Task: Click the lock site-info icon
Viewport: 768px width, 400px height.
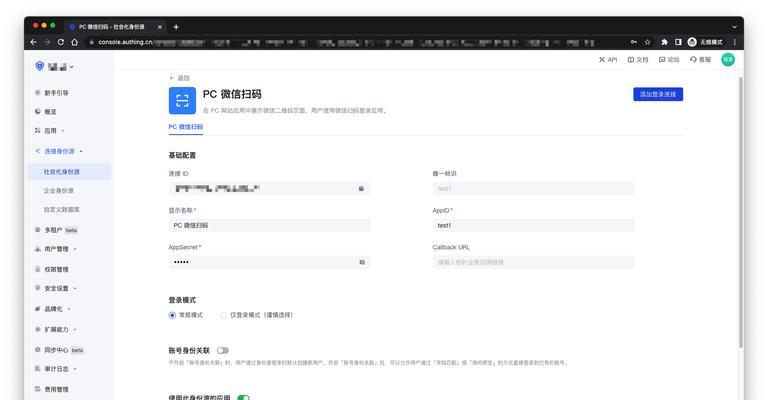Action: (91, 42)
